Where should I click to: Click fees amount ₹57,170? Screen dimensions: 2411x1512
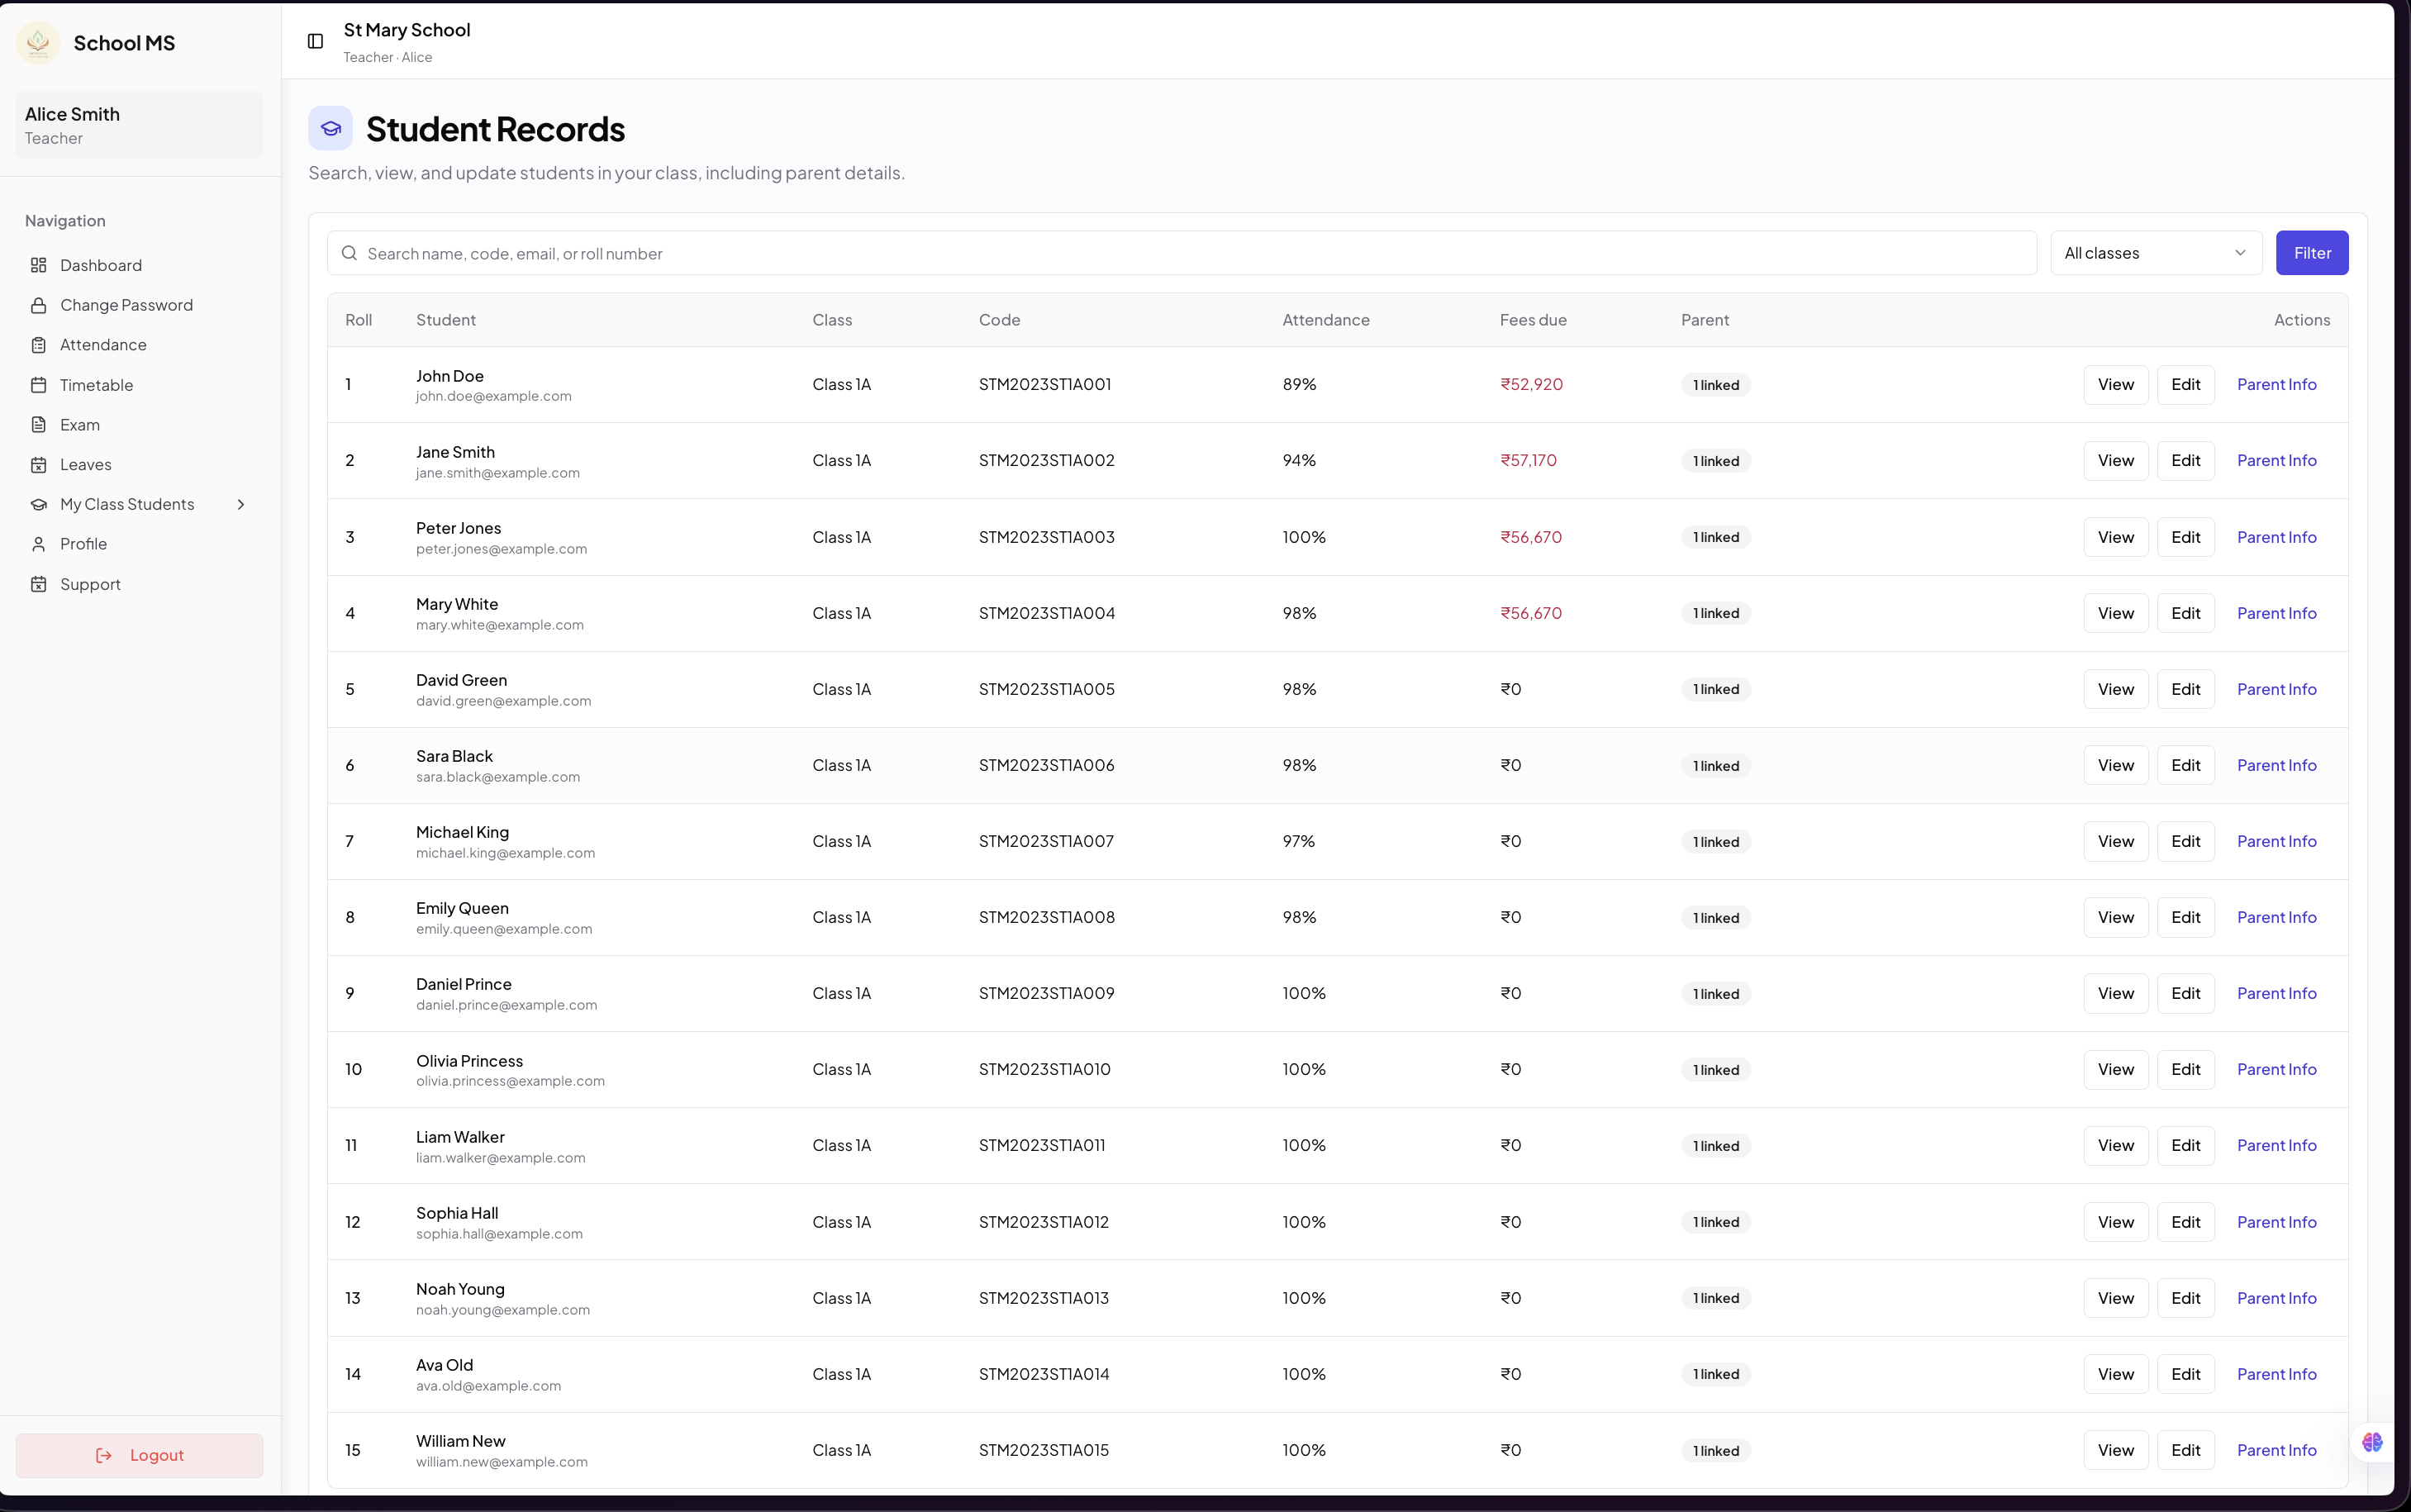pos(1528,460)
